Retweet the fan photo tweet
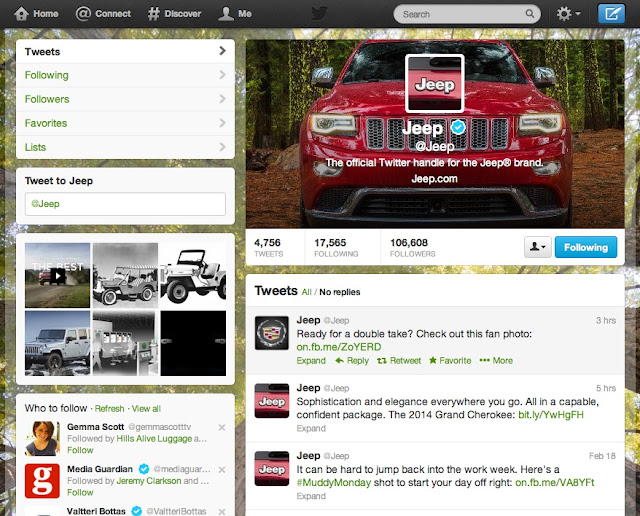This screenshot has width=640, height=516. pos(400,360)
